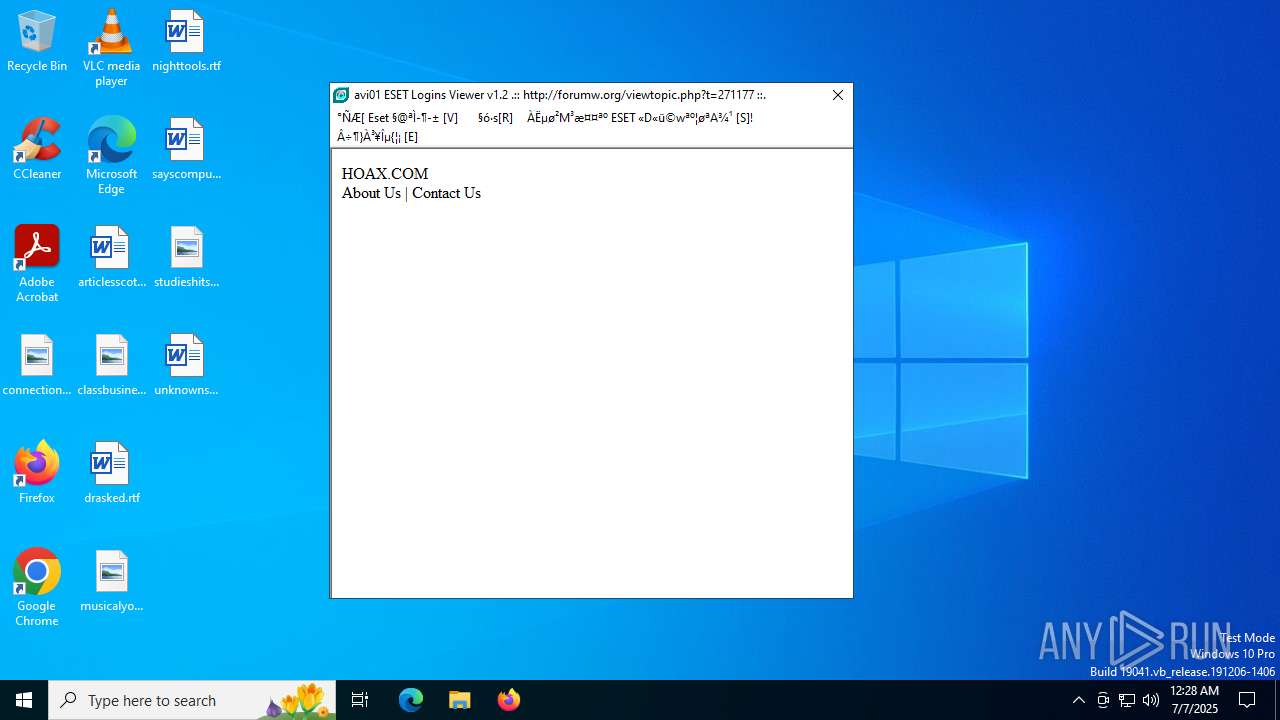Launch Microsoft Edge desktop shortcut
Screen dimensions: 1280x720
[111, 156]
